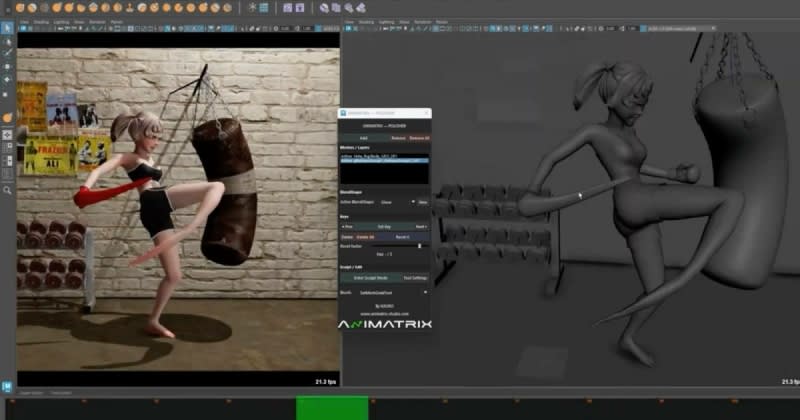Select the arrow Select tool in left toolbox
800x420 pixels.
pyautogui.click(x=7, y=28)
